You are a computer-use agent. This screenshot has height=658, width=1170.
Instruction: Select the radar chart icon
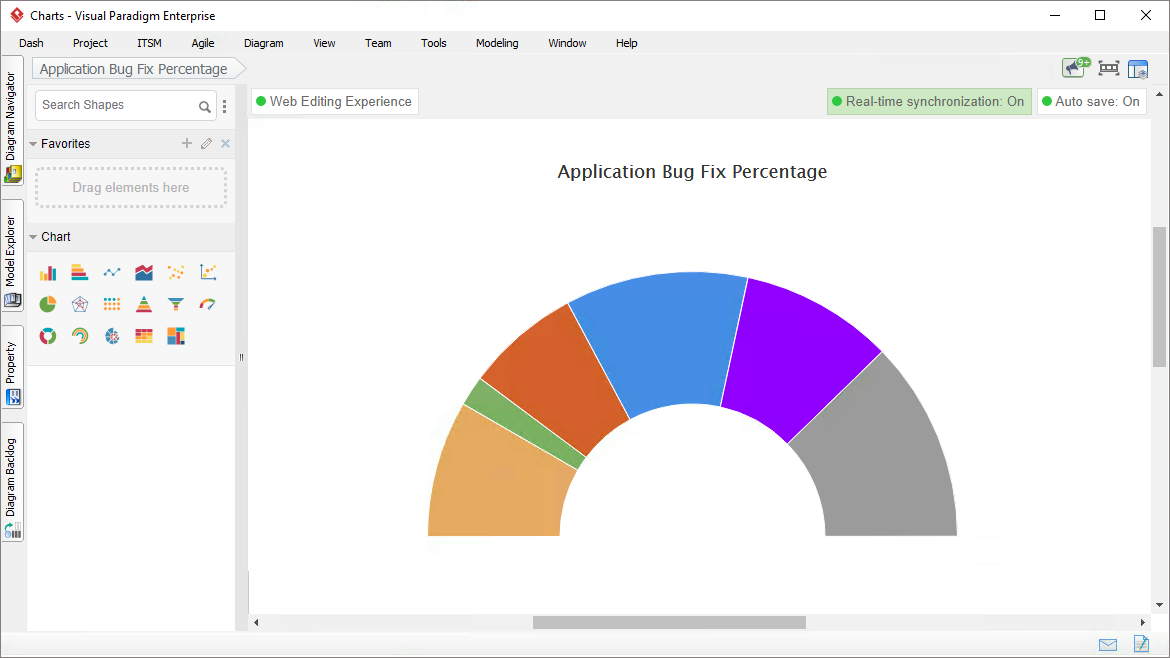[x=80, y=304]
